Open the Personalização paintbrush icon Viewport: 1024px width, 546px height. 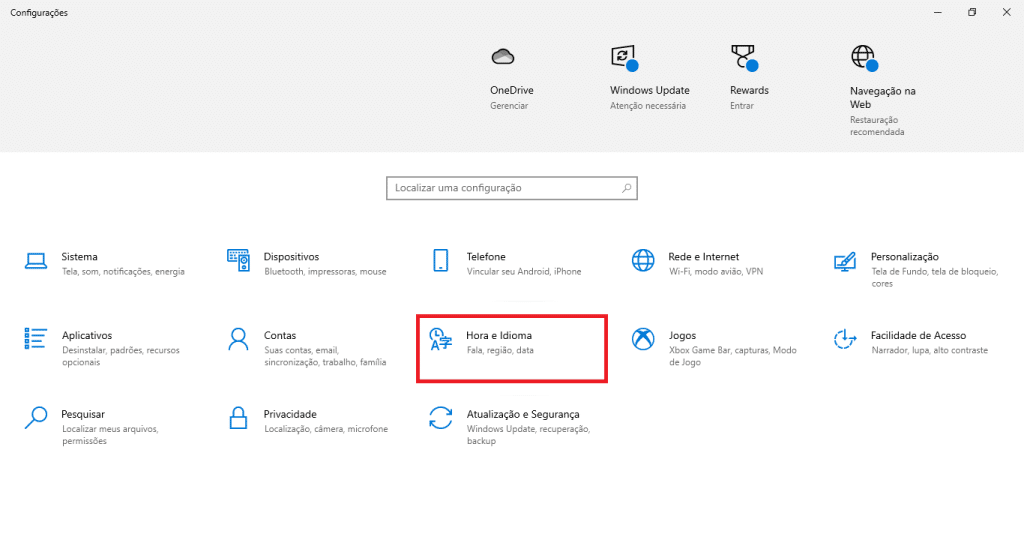point(845,261)
